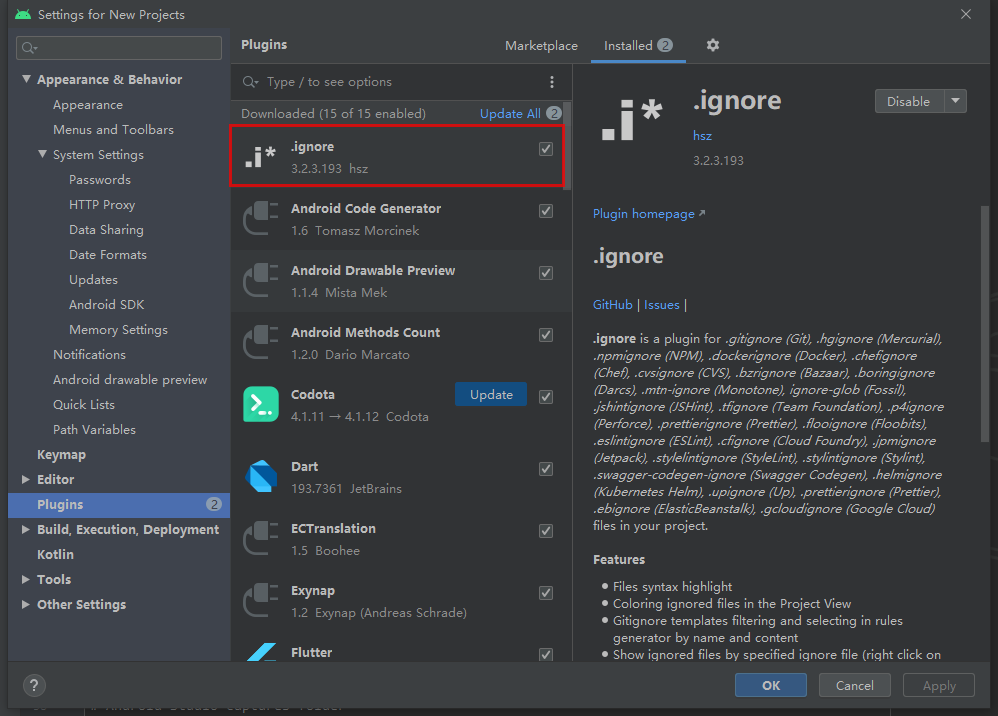998x716 pixels.
Task: Click the plugins settings gear icon
Action: click(x=713, y=45)
